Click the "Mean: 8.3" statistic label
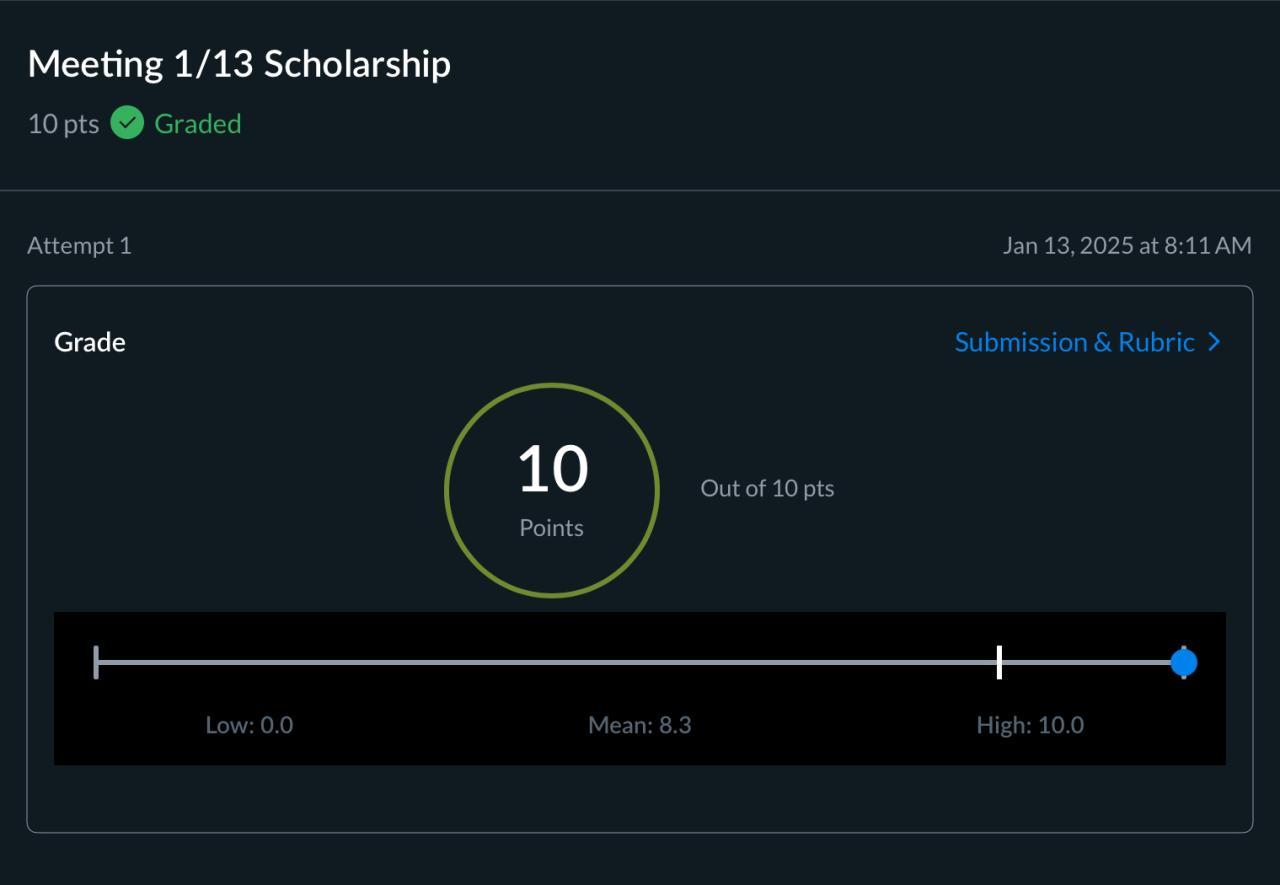The image size is (1280, 885). 640,725
